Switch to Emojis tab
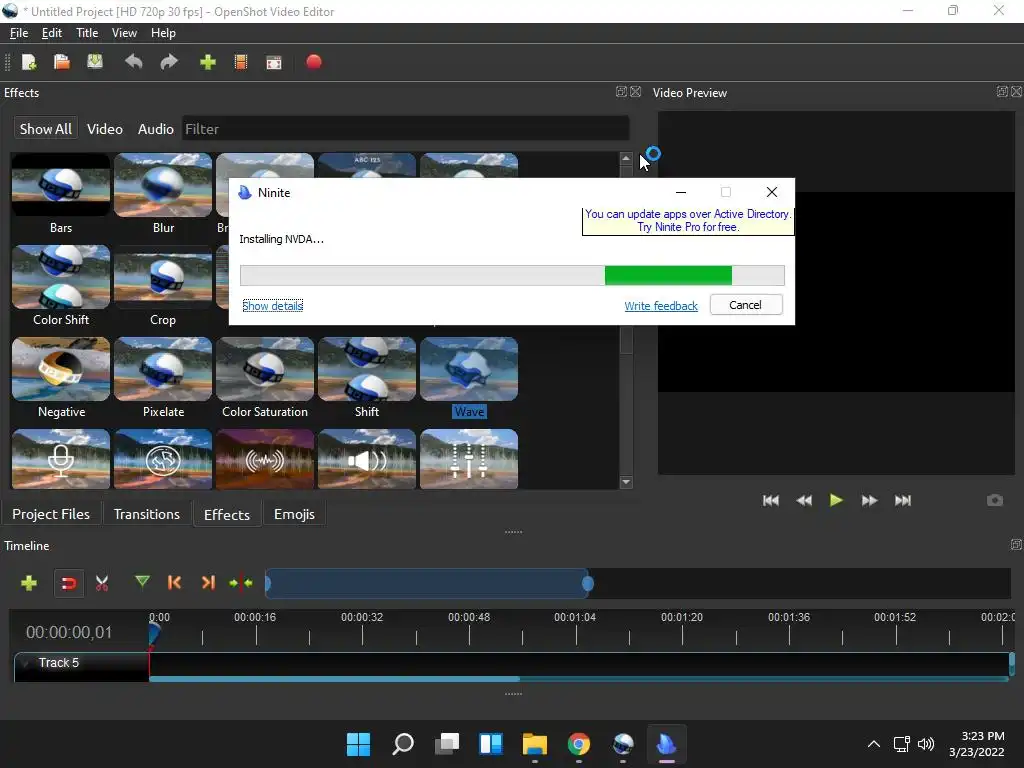Viewport: 1024px width, 768px height. click(x=294, y=514)
